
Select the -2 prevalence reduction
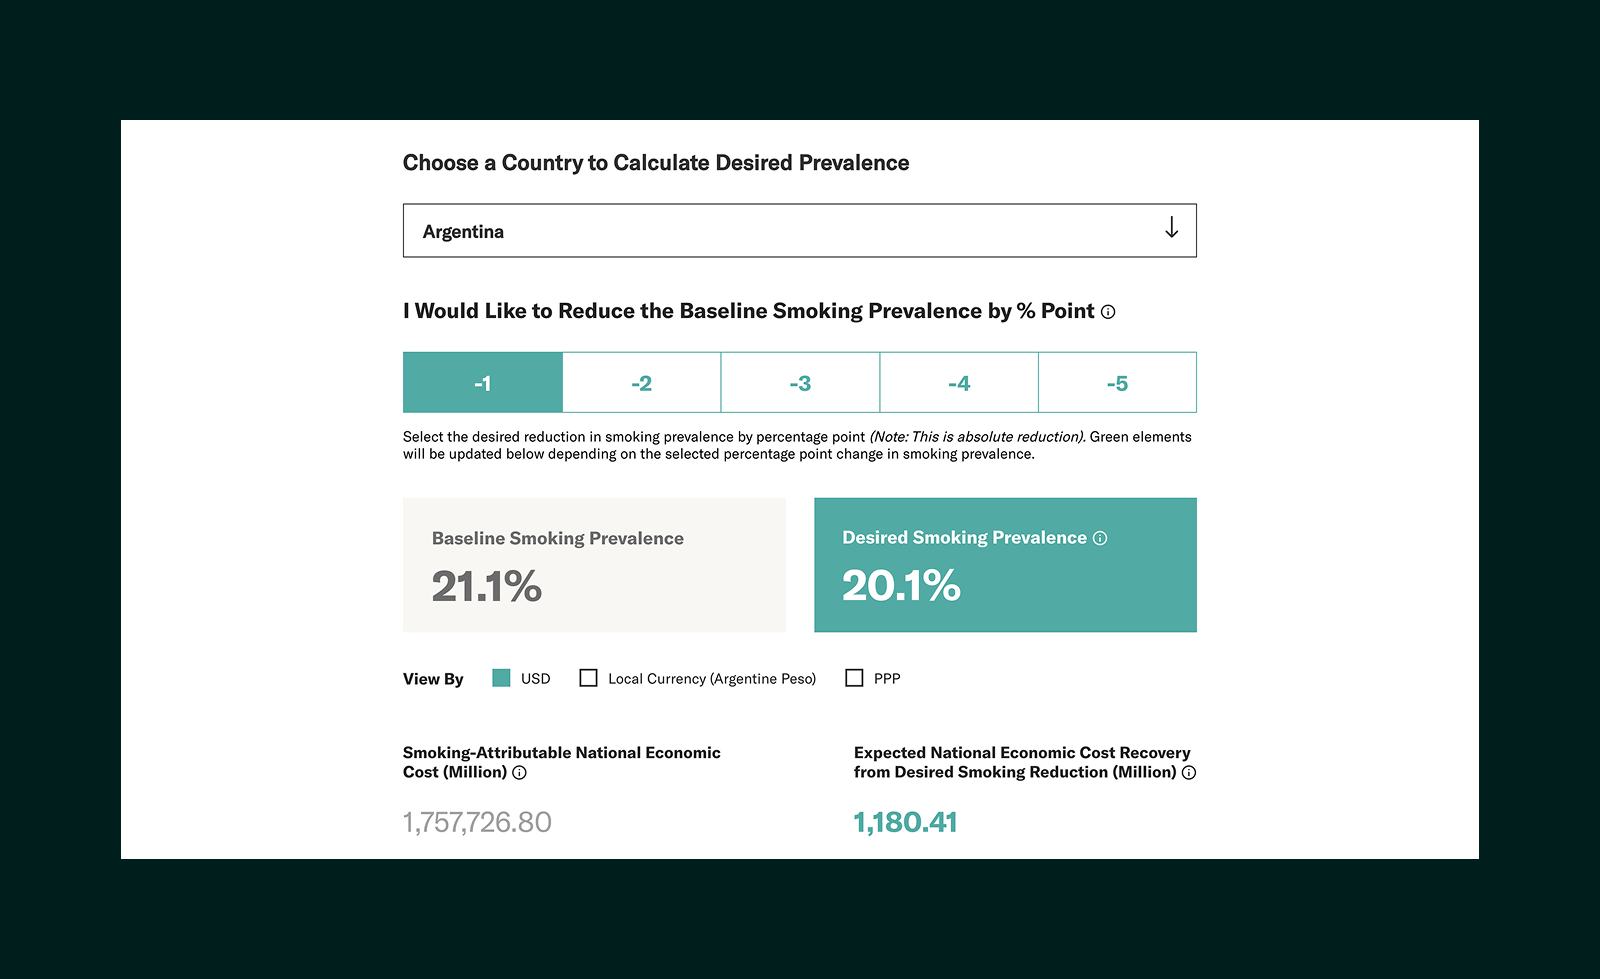(x=641, y=382)
